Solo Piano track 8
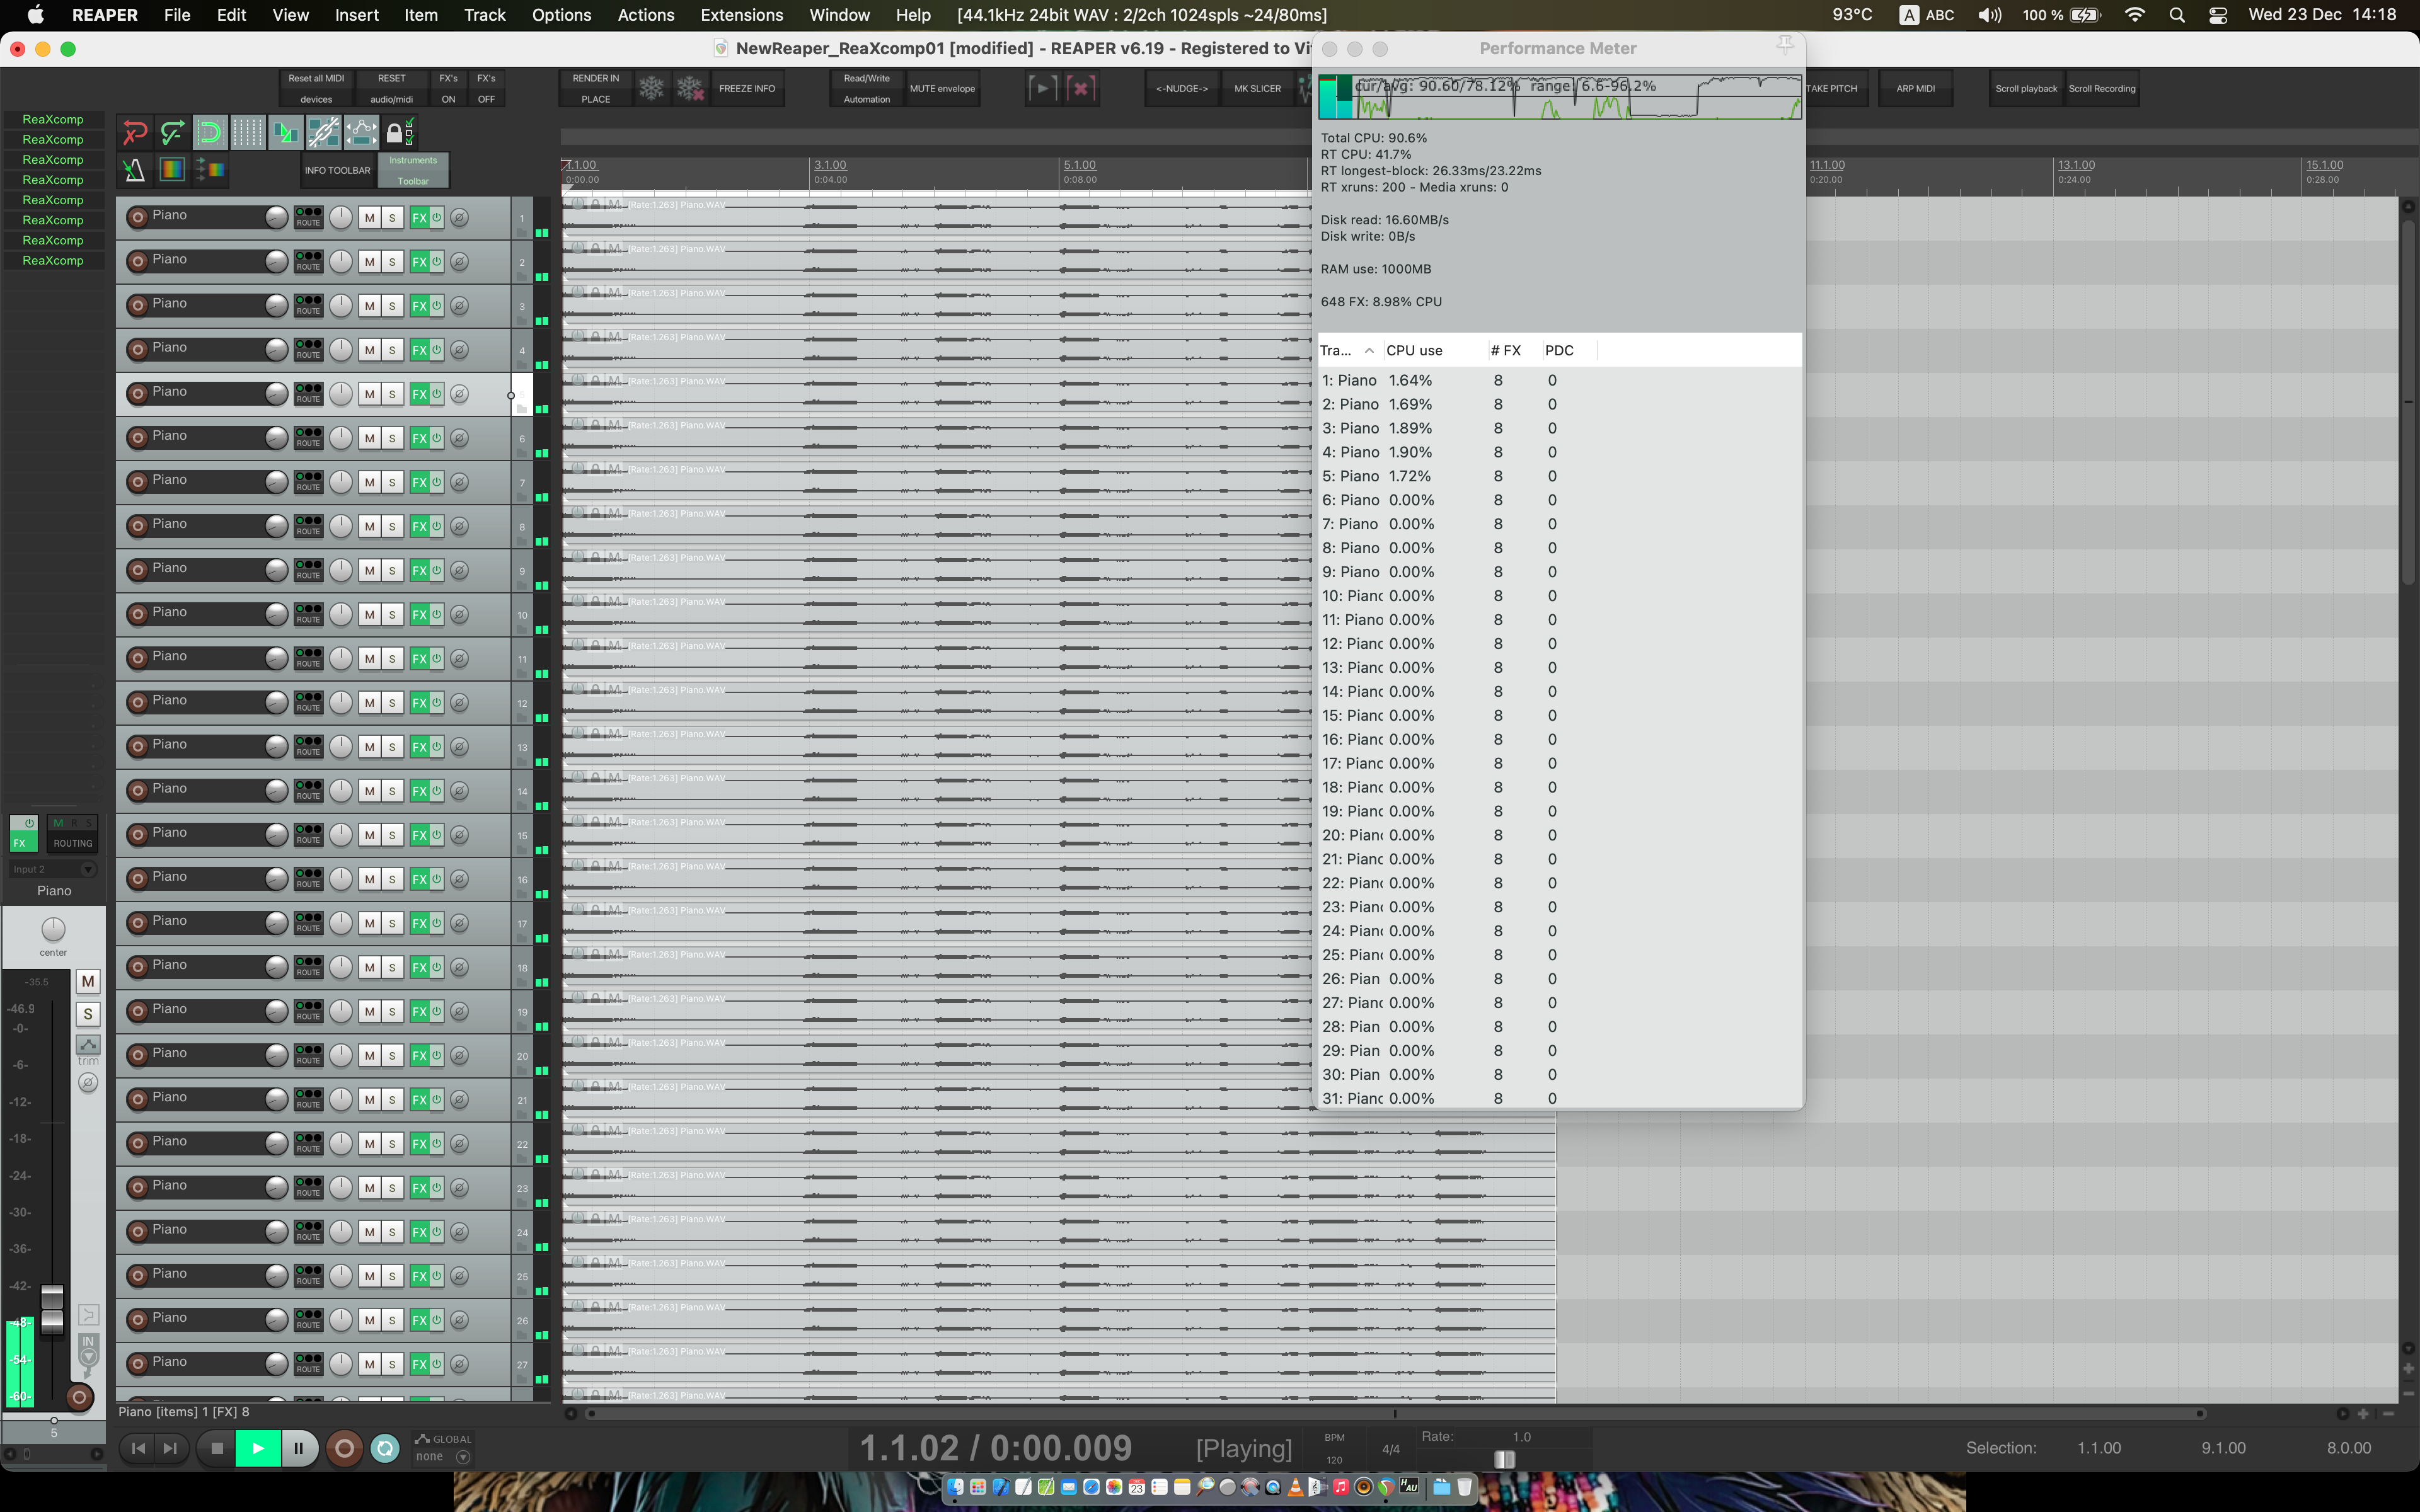 coord(392,526)
